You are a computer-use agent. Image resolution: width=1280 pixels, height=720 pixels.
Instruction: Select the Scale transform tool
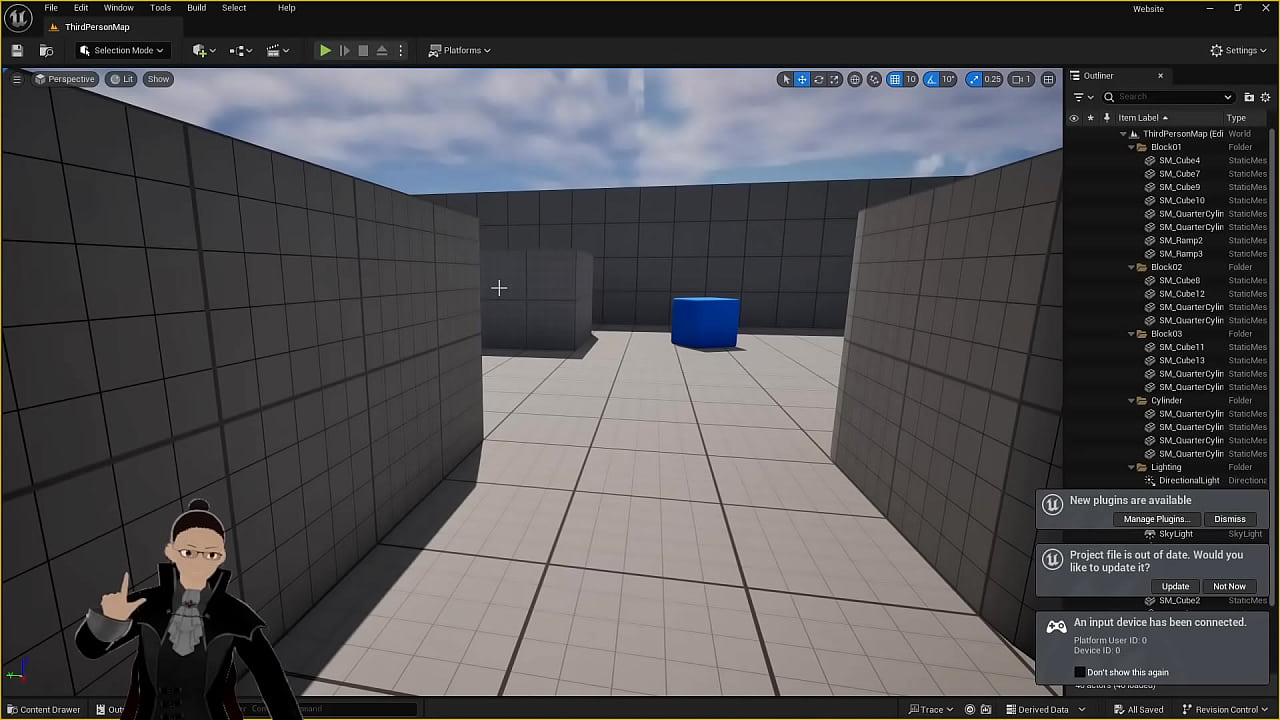(836, 79)
